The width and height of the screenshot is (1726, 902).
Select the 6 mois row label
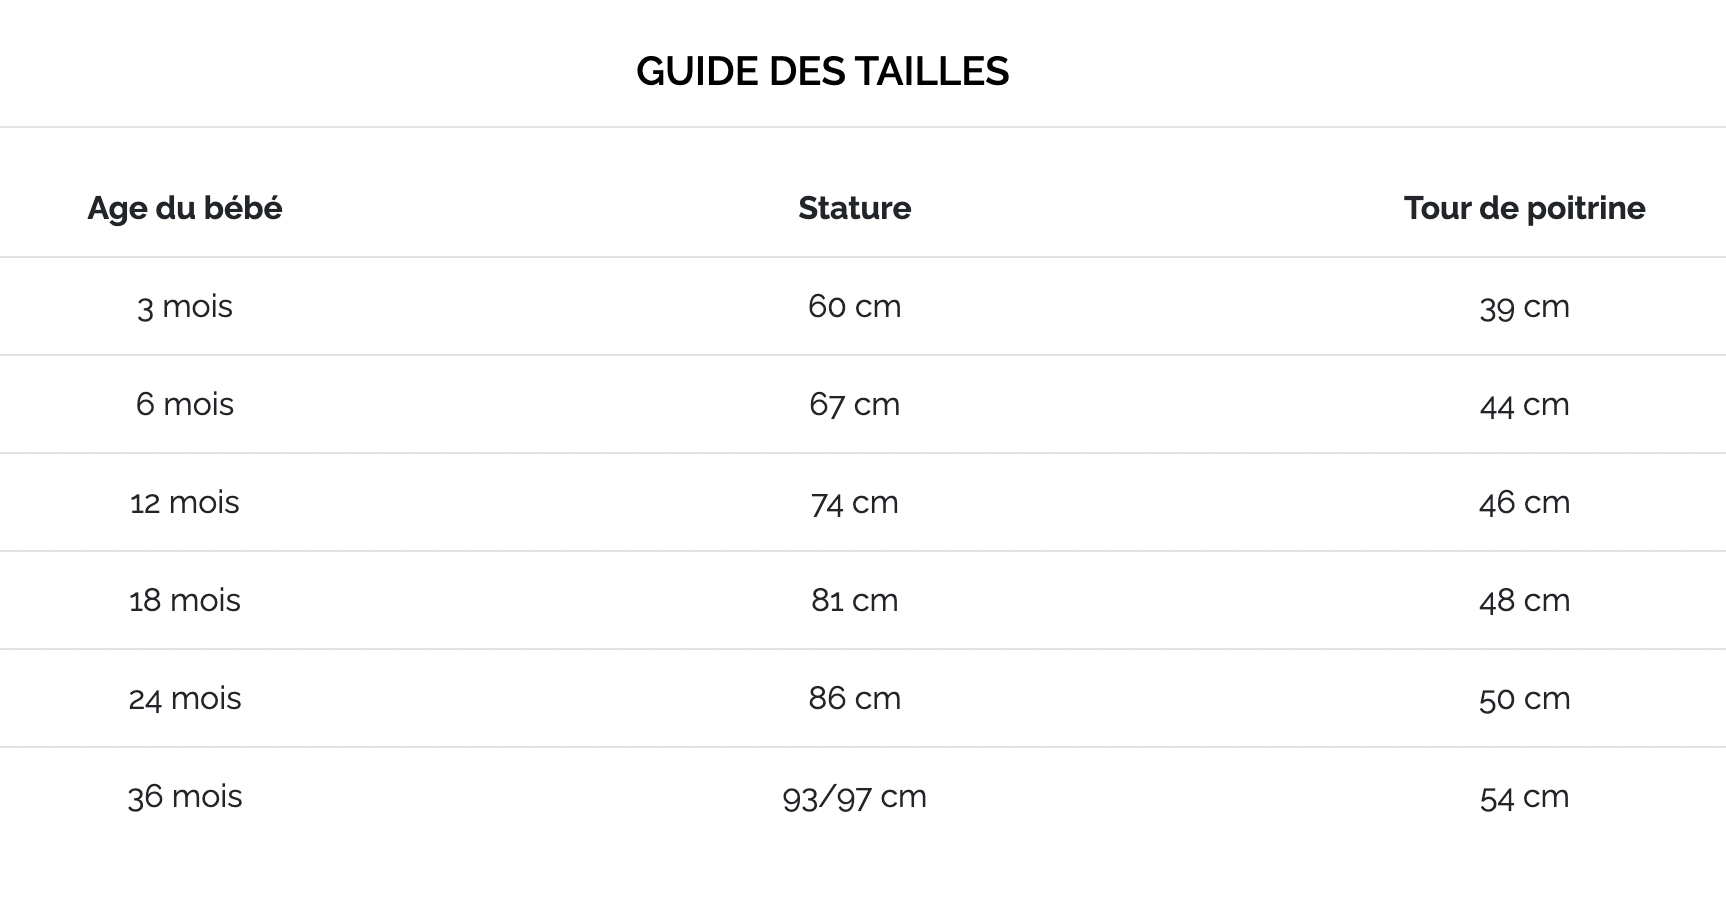[x=185, y=404]
